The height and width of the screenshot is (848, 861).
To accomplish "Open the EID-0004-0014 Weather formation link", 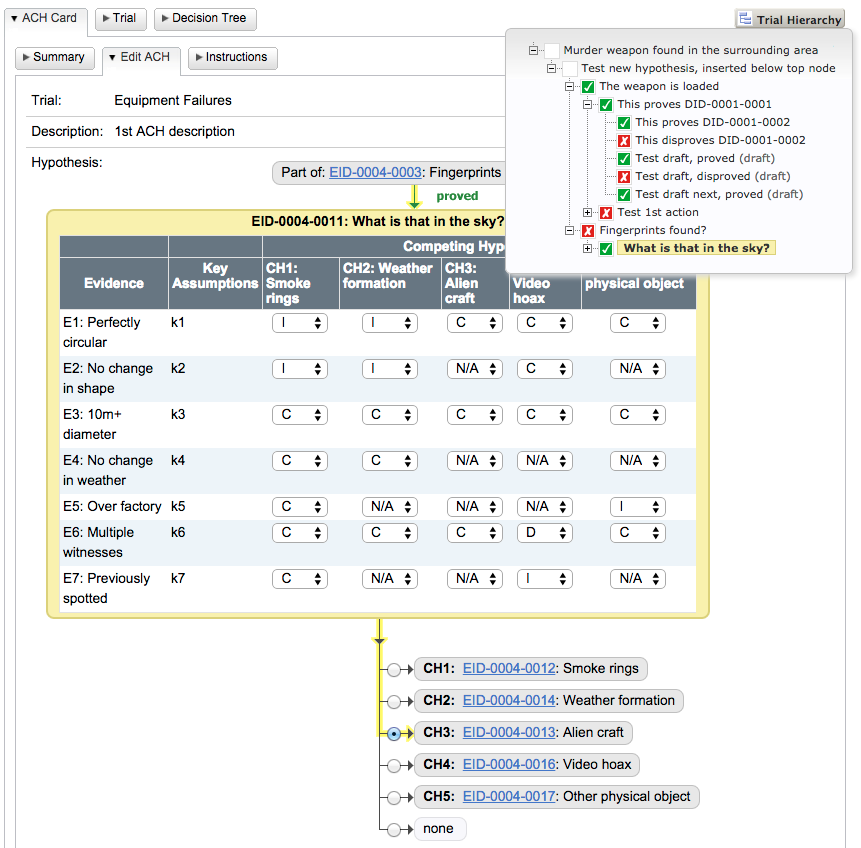I will [508, 701].
